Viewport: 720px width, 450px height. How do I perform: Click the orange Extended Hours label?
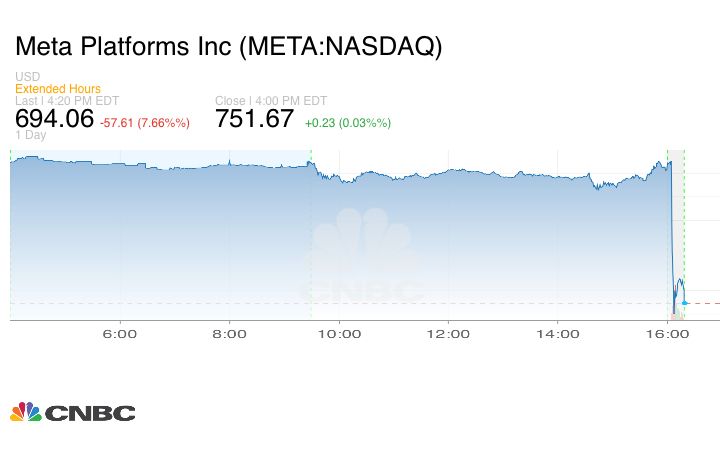[58, 89]
